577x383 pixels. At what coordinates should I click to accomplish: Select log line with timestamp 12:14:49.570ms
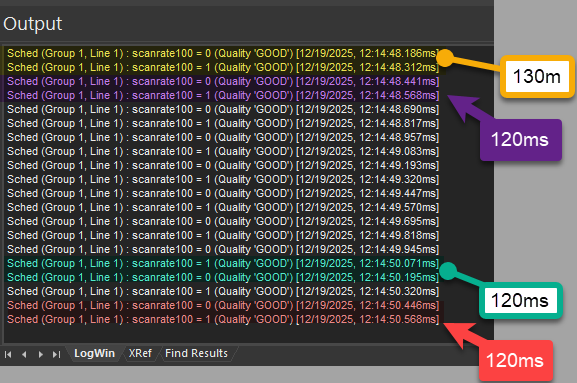(x=223, y=207)
